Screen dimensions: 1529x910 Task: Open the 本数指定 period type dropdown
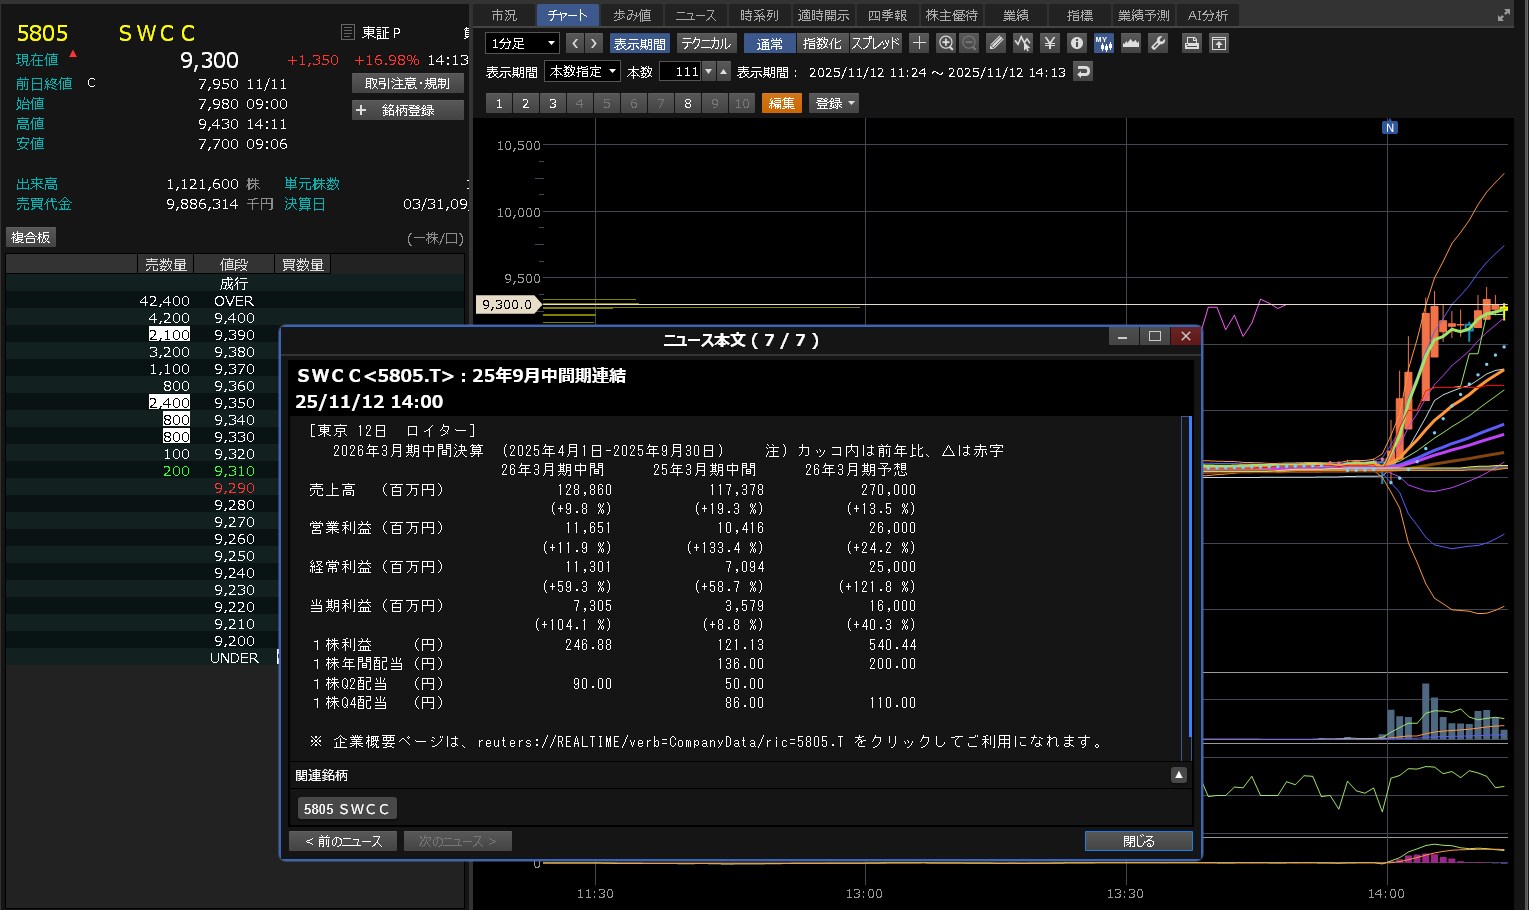point(582,71)
